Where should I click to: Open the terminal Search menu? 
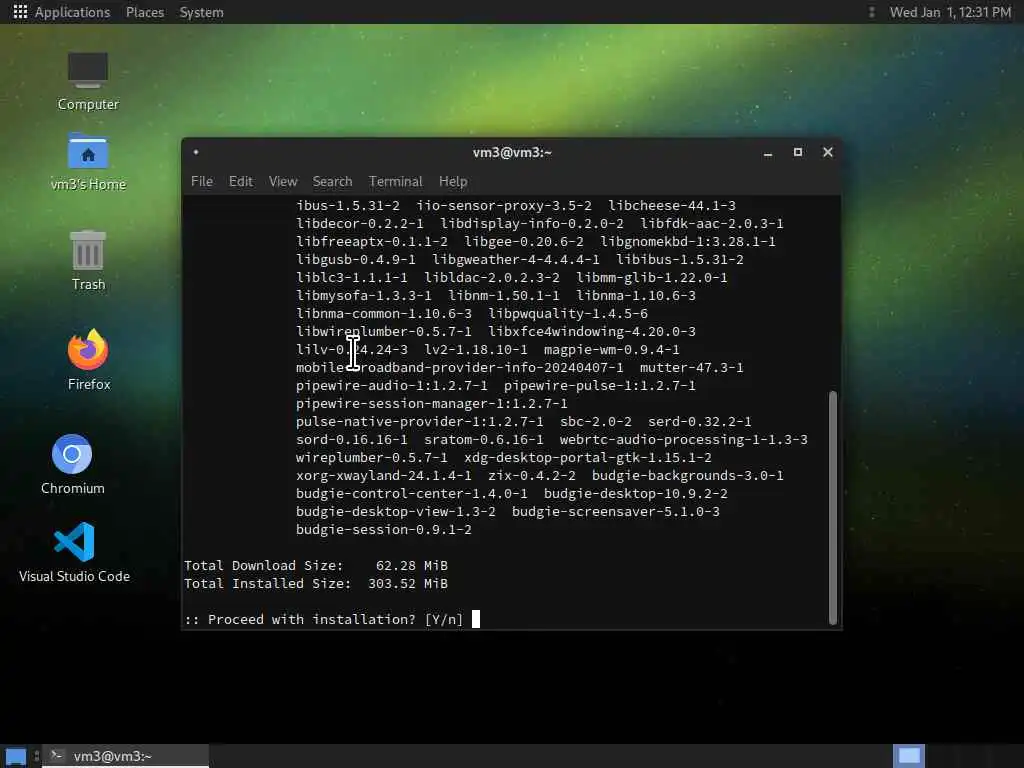(x=332, y=182)
